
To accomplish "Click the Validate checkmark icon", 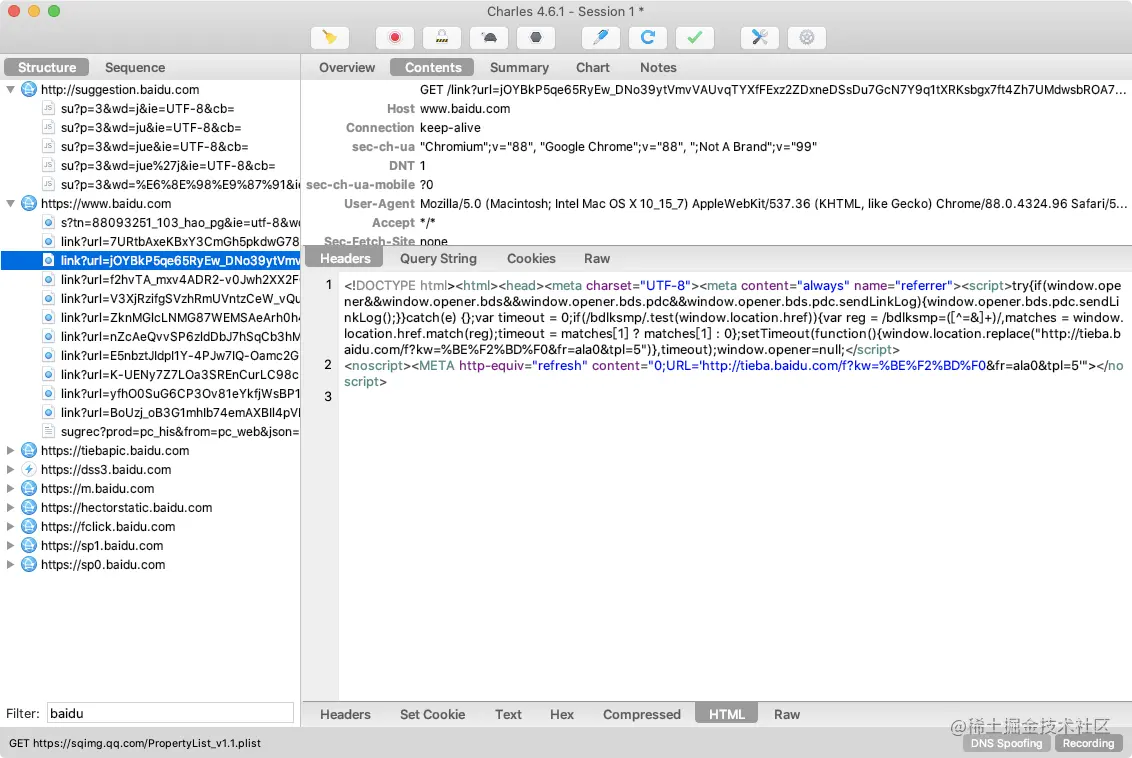I will click(x=695, y=38).
